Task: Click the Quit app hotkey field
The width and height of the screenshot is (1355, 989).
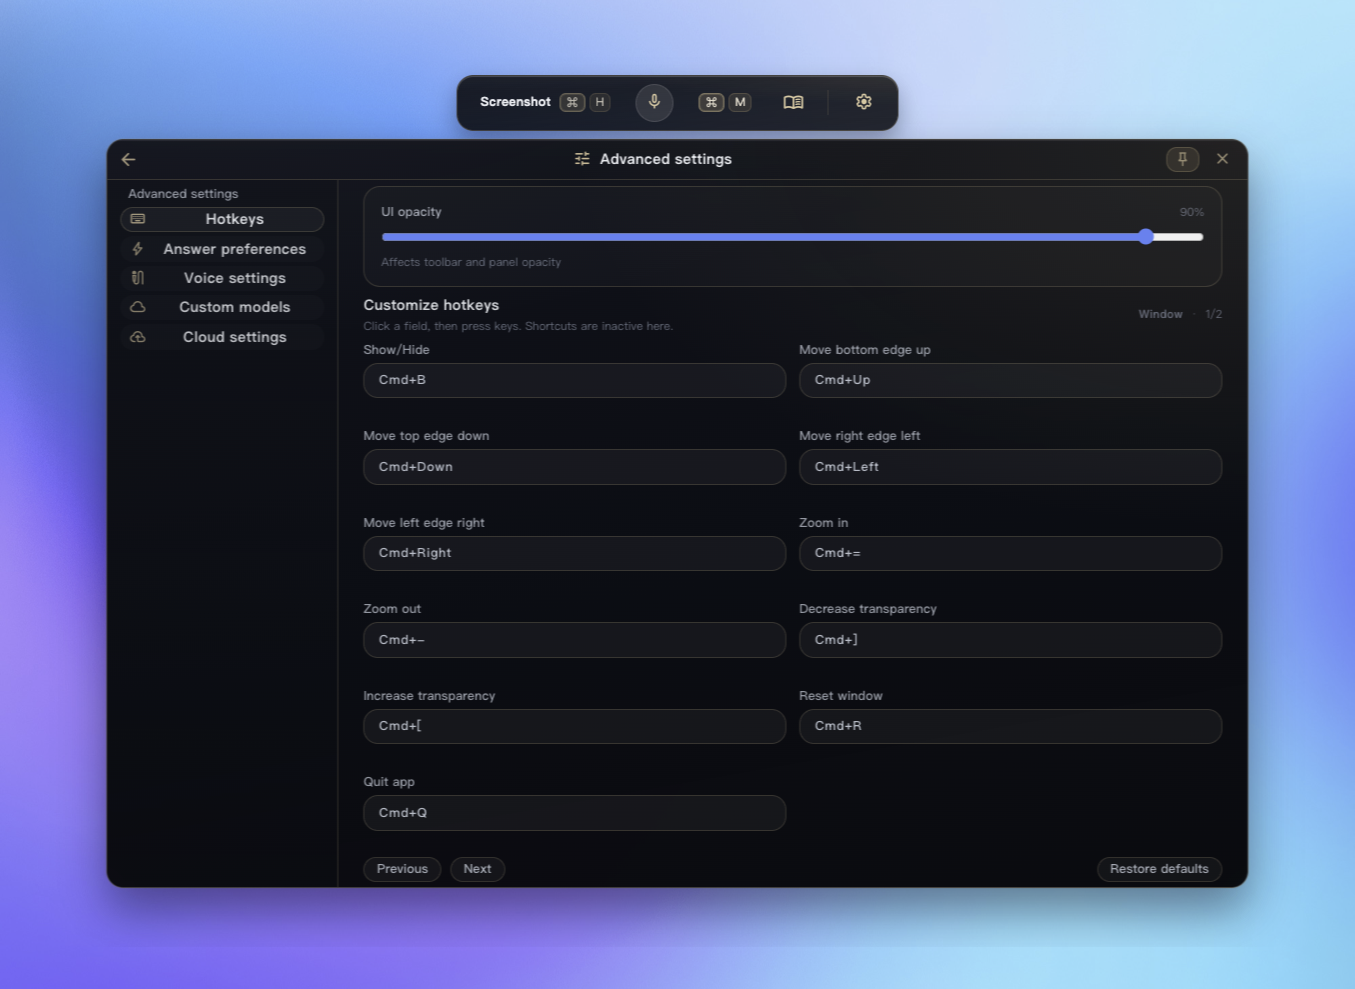Action: tap(574, 813)
